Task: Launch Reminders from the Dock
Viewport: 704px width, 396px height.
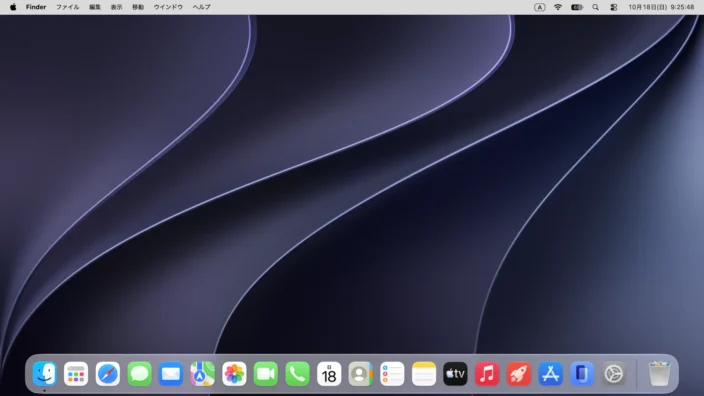Action: pyautogui.click(x=392, y=374)
